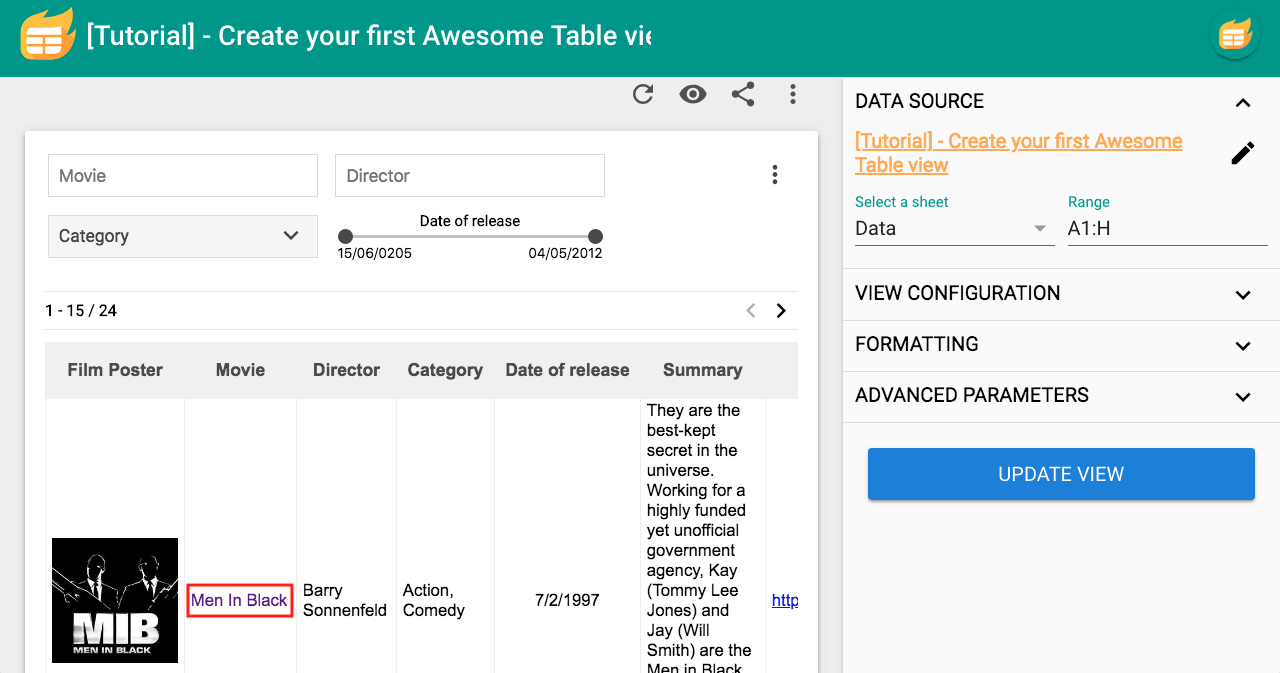Open the Awesome Table round icon at top right
1280x673 pixels.
[1234, 35]
